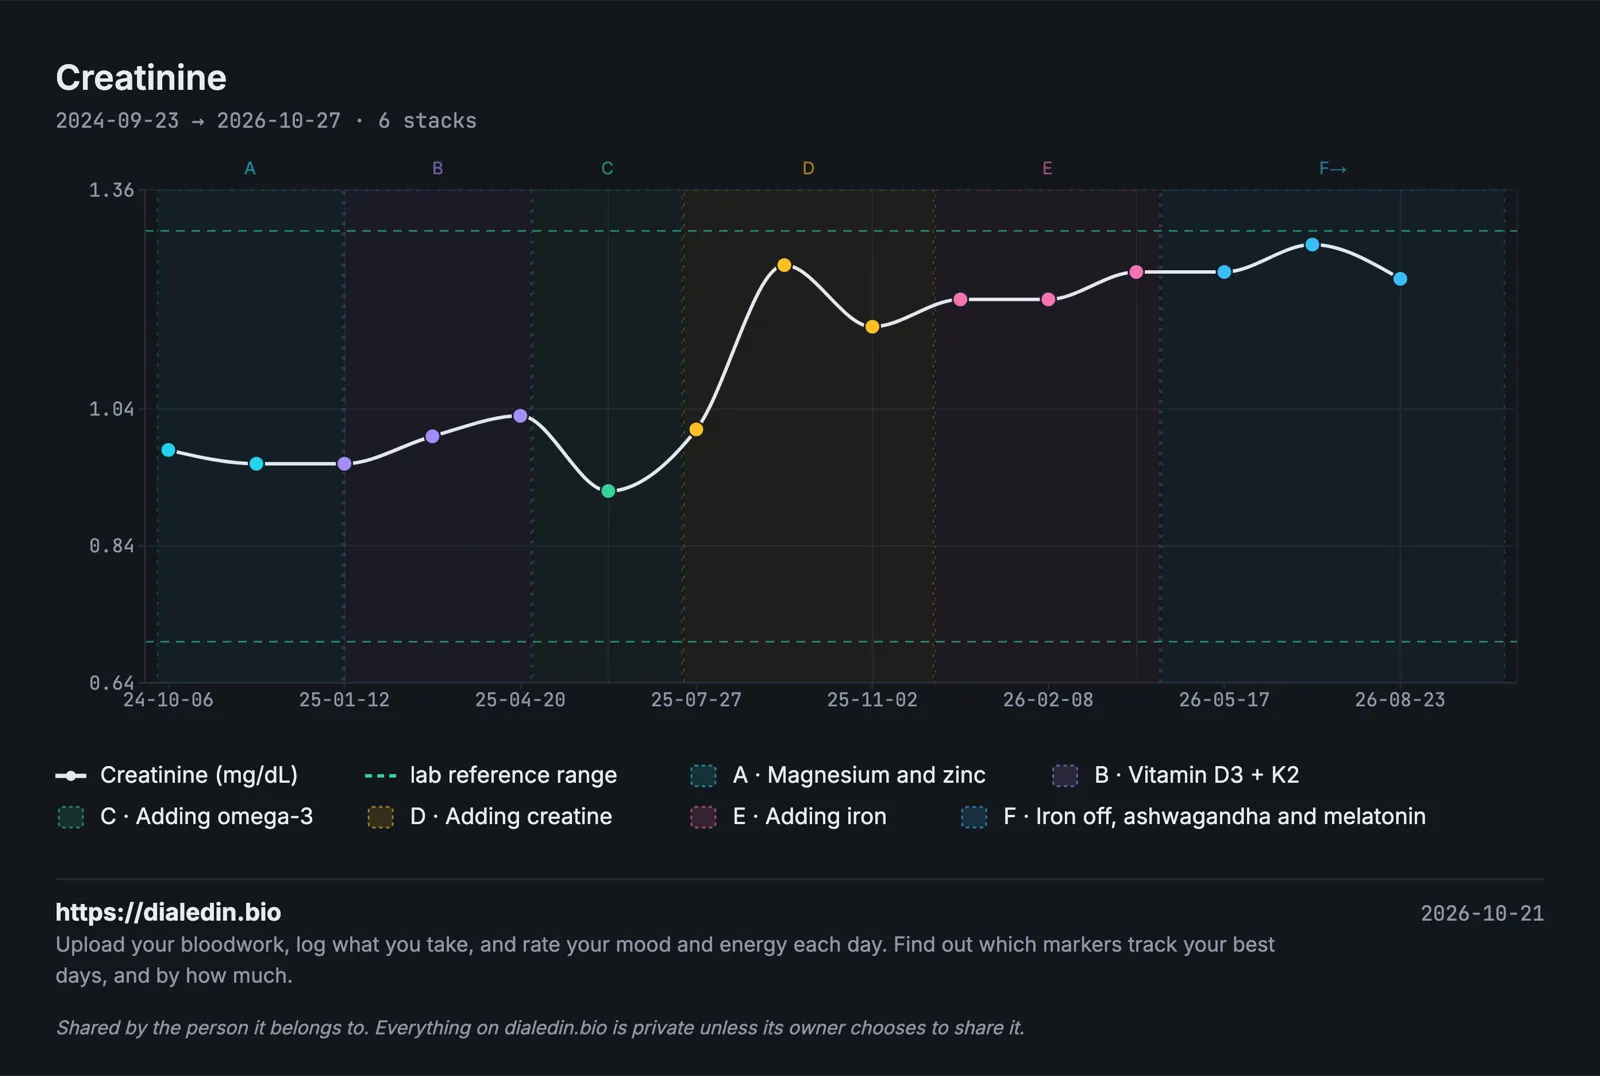The image size is (1600, 1076).
Task: Click the highest blue data point in stack F
Action: [1312, 245]
